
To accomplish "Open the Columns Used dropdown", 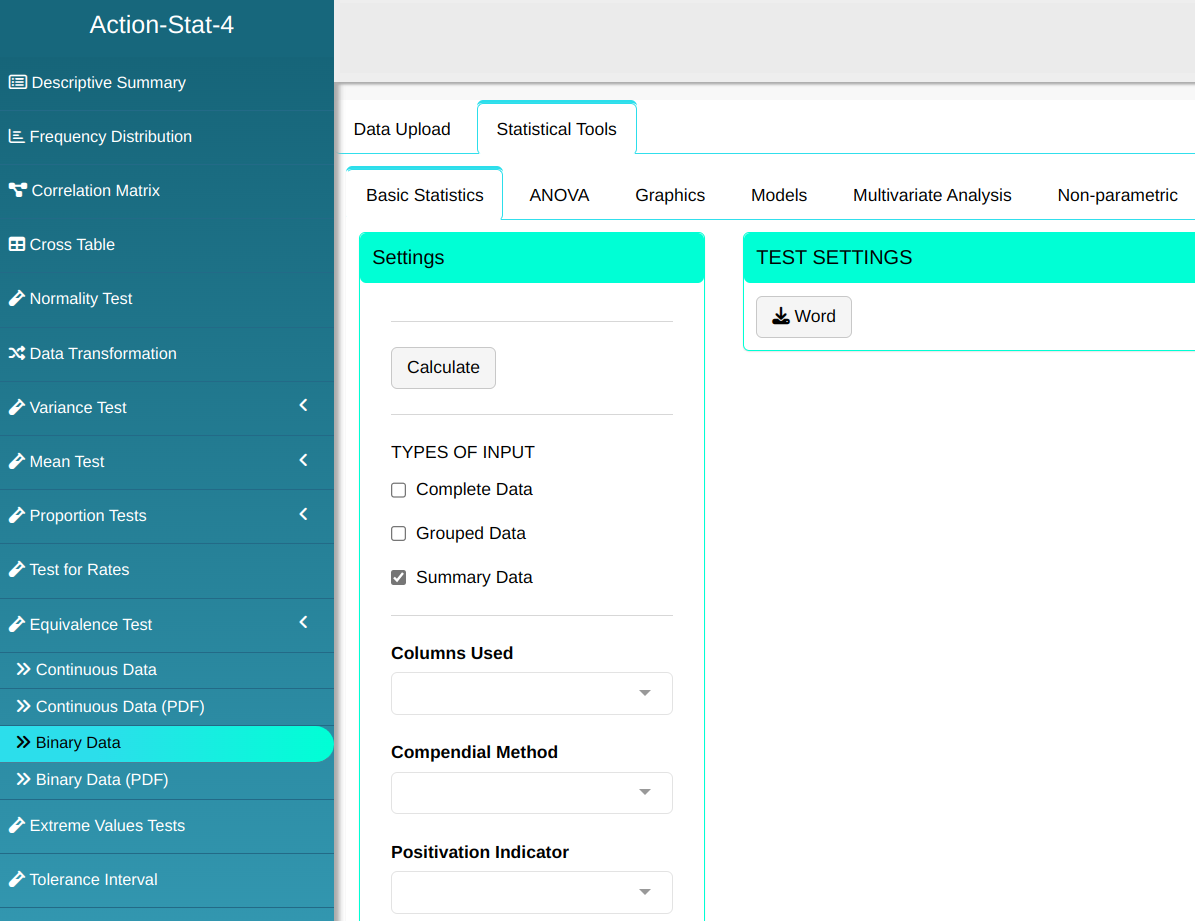I will click(531, 694).
